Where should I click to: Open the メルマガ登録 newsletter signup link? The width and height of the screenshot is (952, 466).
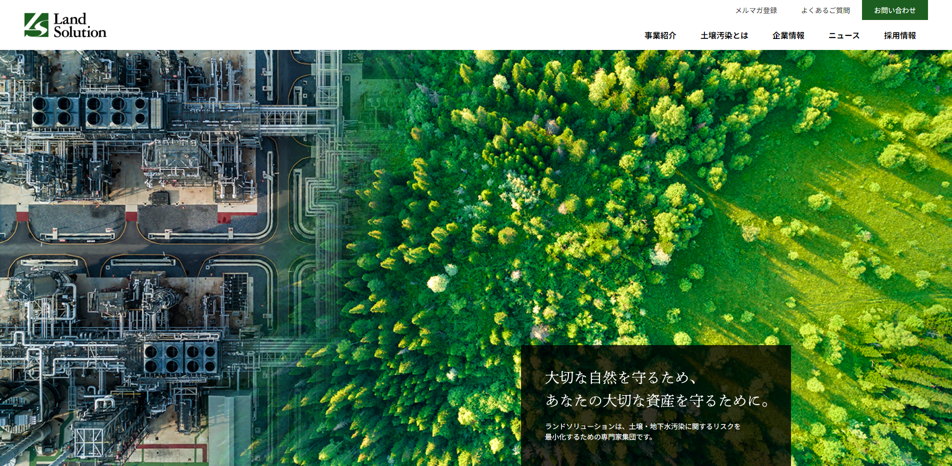click(x=755, y=10)
